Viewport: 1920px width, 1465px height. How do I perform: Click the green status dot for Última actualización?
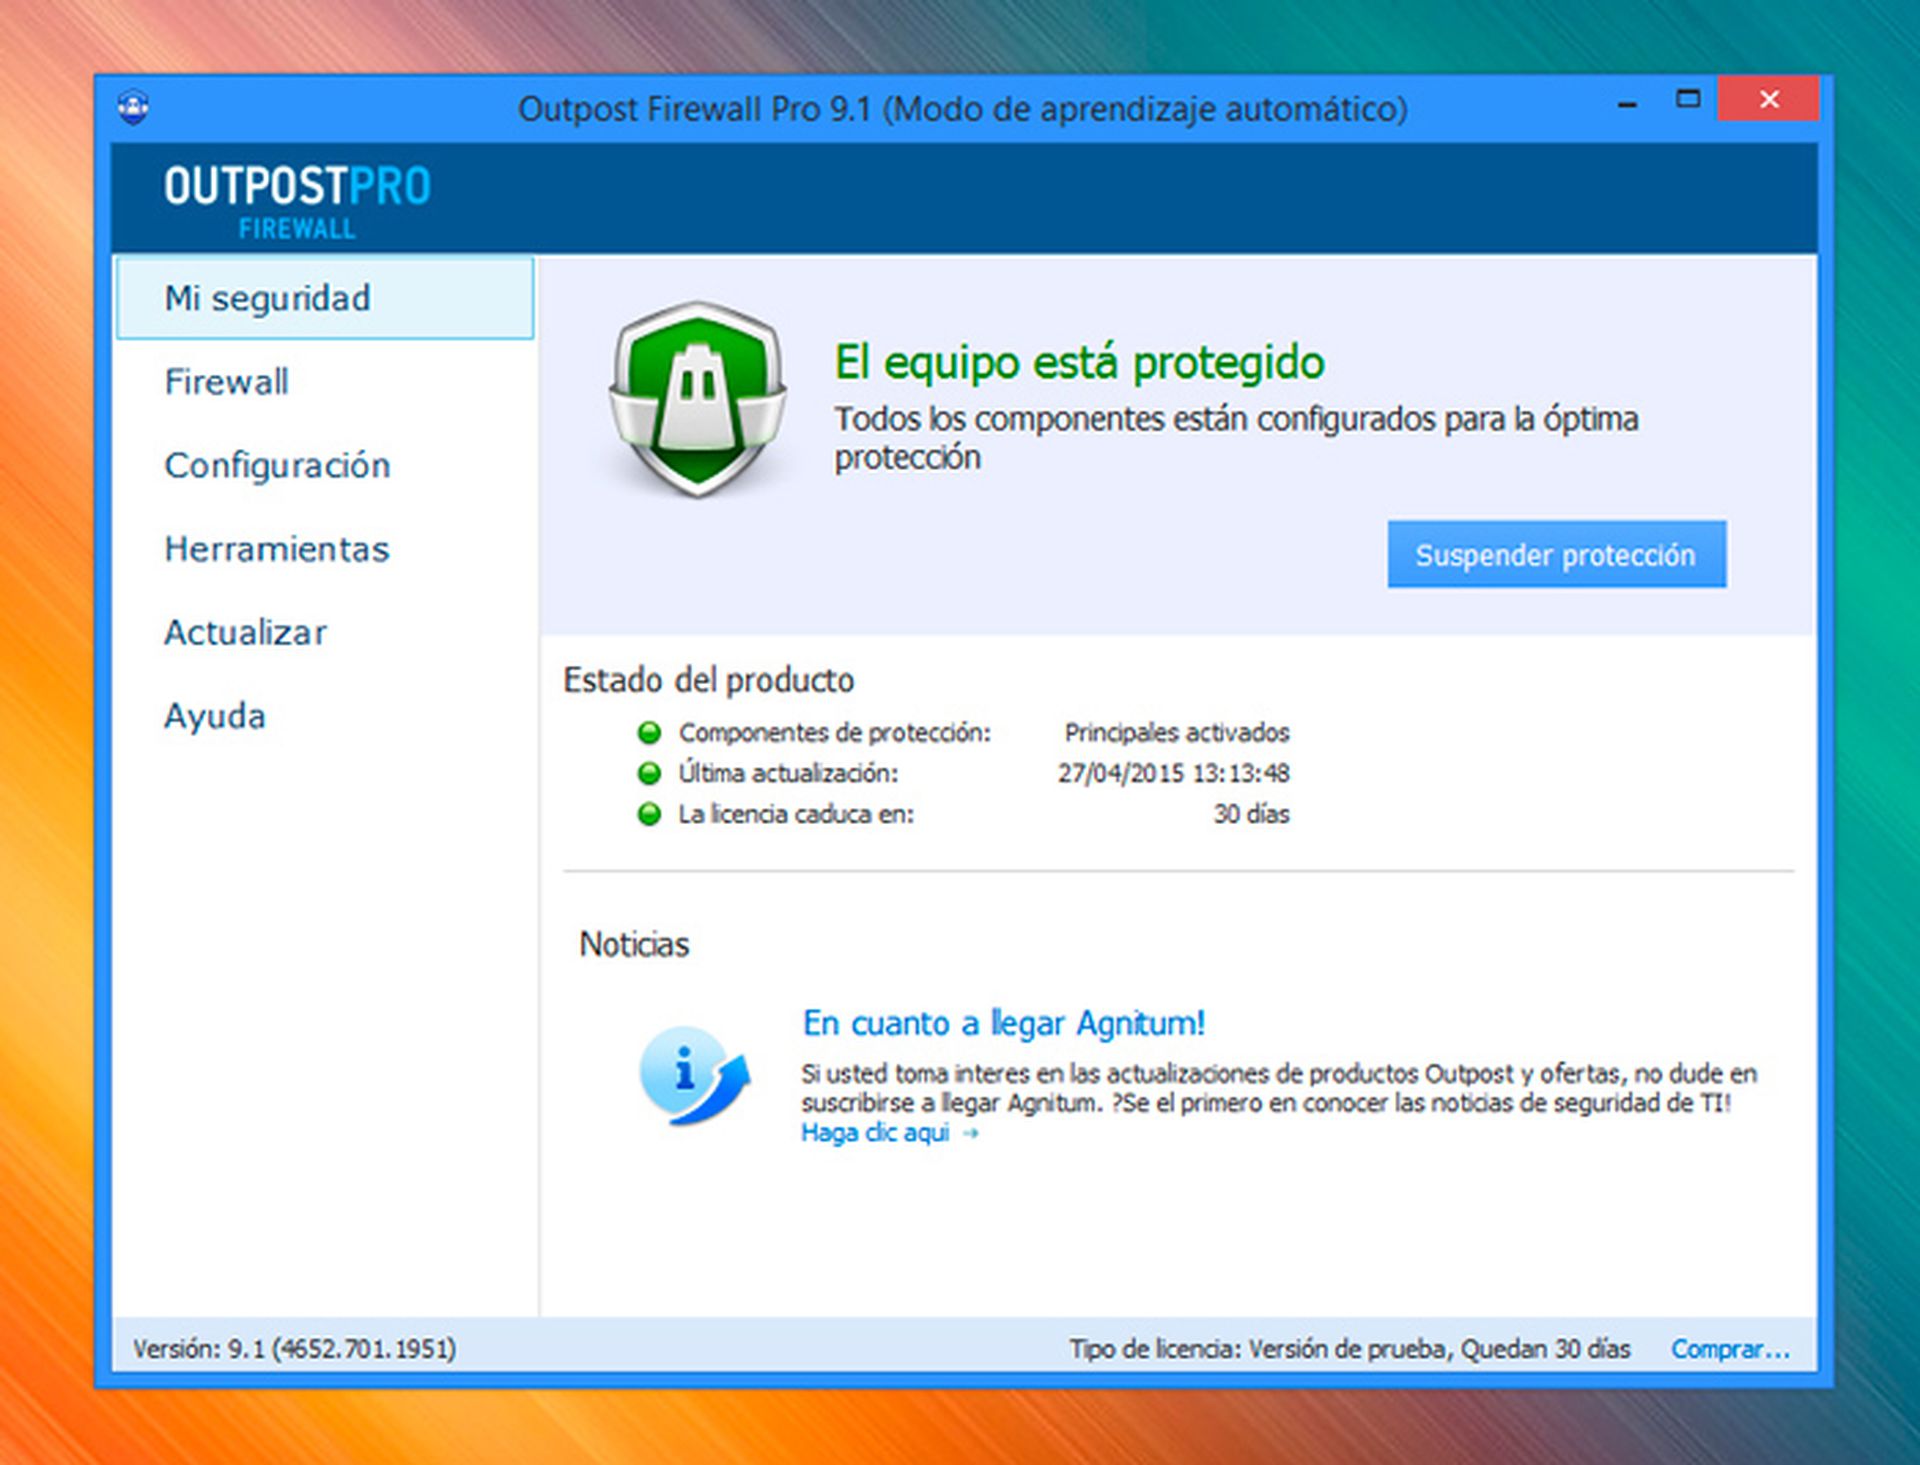point(650,774)
